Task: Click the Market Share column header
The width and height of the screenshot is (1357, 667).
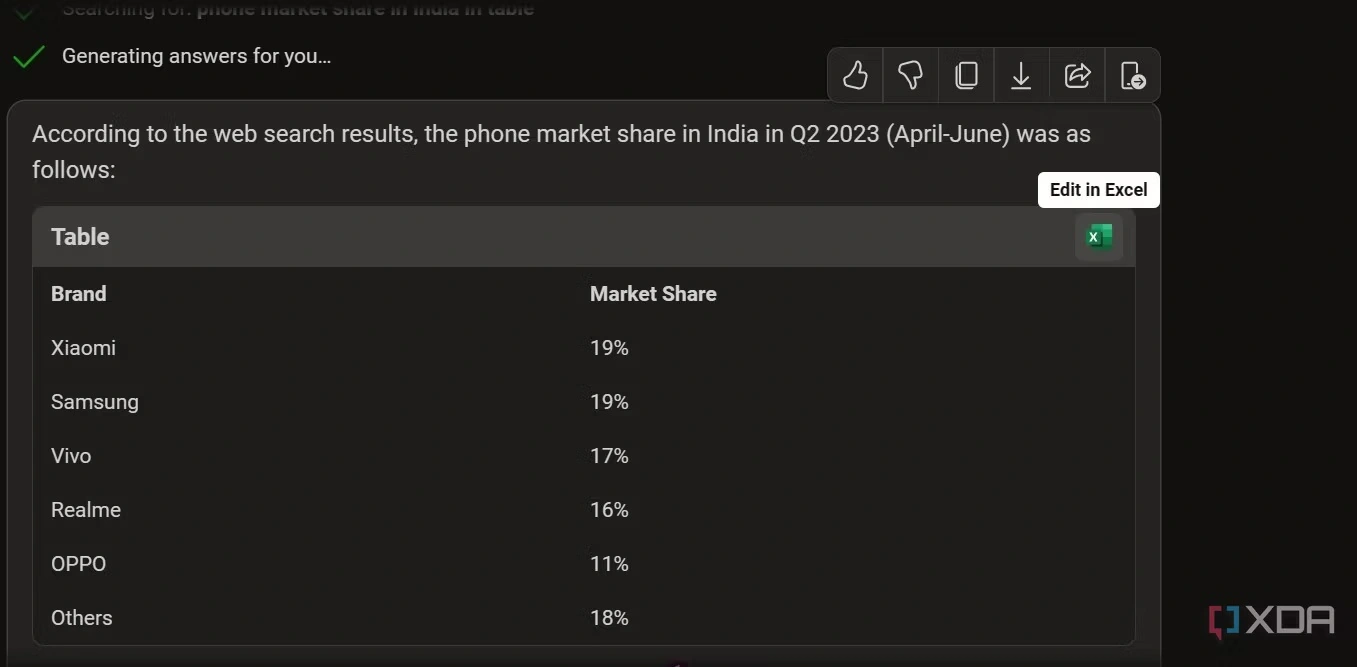Action: [x=653, y=294]
